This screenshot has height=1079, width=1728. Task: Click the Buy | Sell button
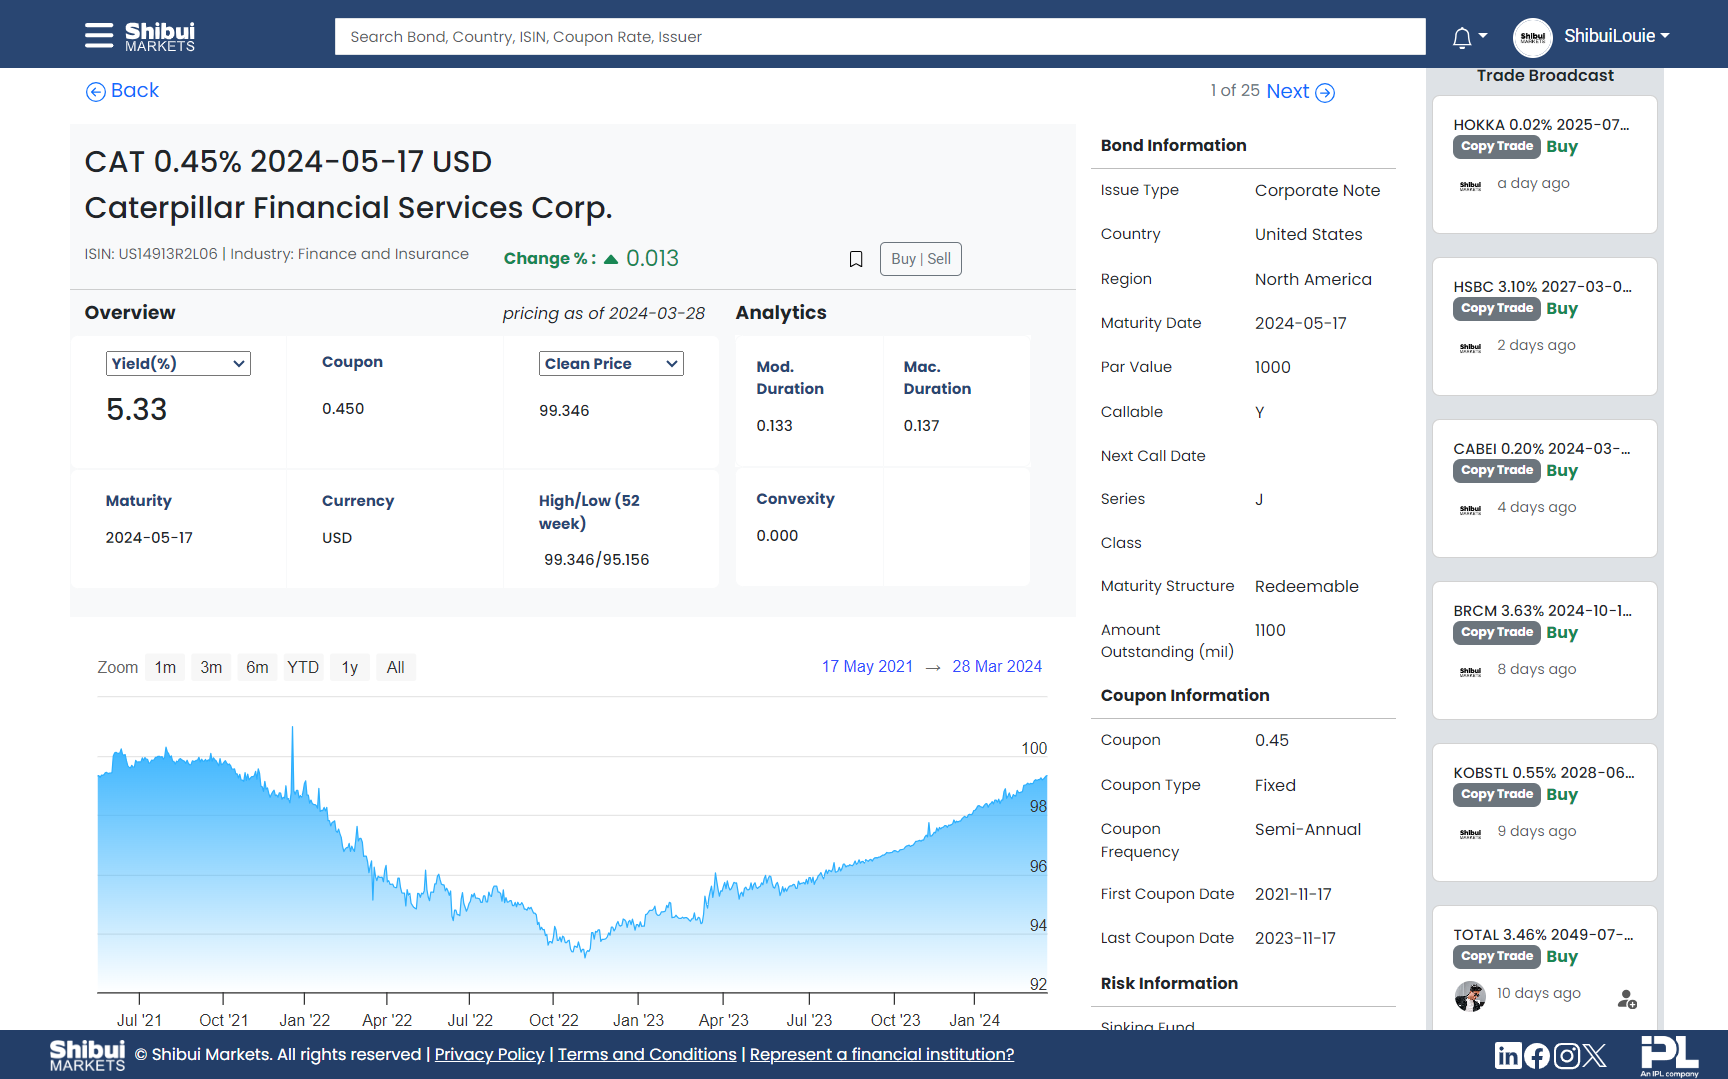pyautogui.click(x=921, y=259)
